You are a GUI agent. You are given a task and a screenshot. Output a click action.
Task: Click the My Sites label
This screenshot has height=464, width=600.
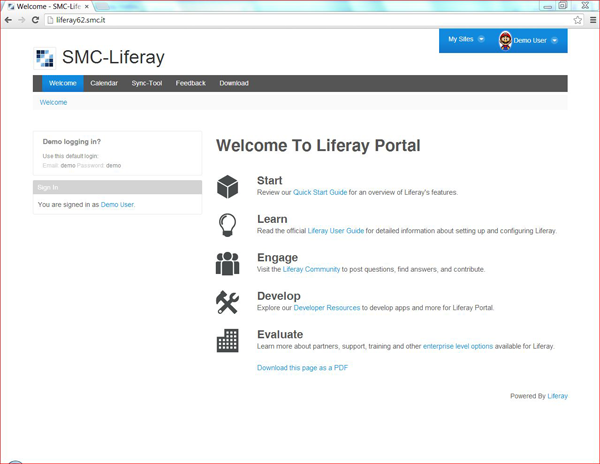461,39
